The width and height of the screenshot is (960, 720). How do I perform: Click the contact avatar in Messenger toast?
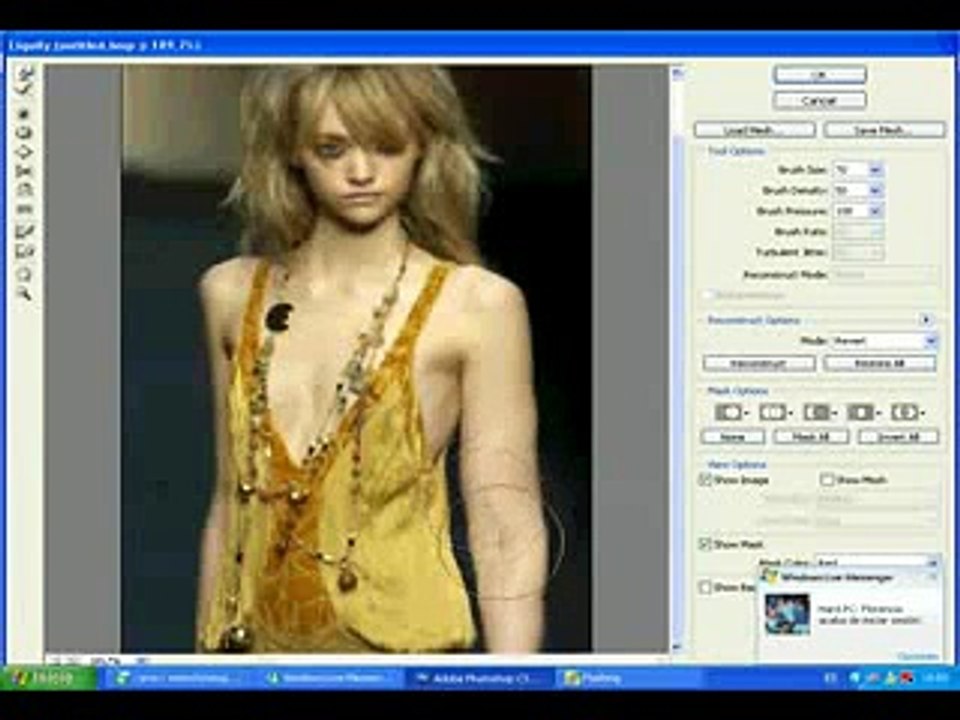787,614
